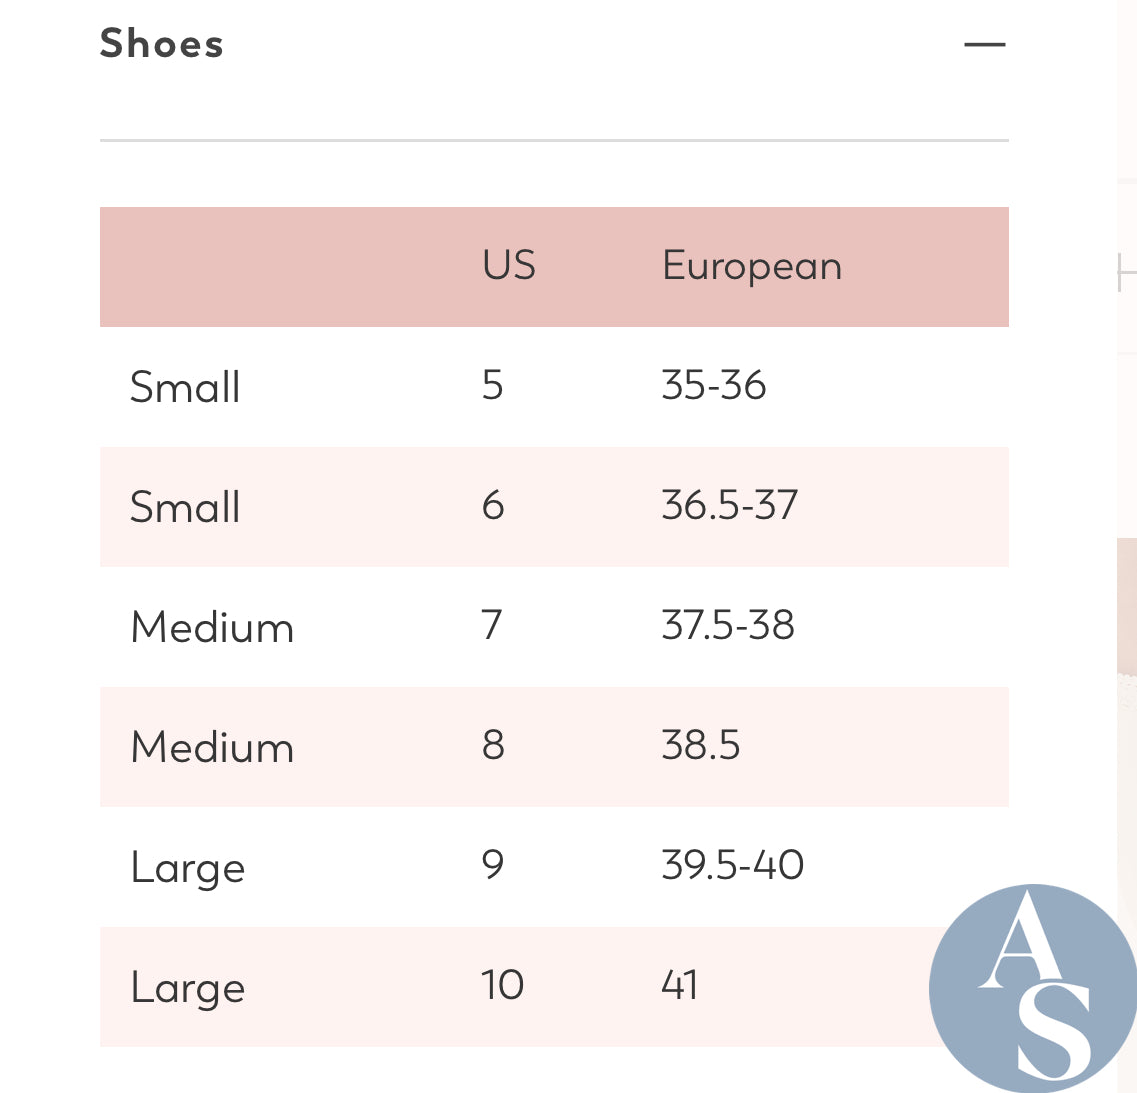Click the 38.5 European size value
Image resolution: width=1137 pixels, height=1093 pixels.
point(700,745)
